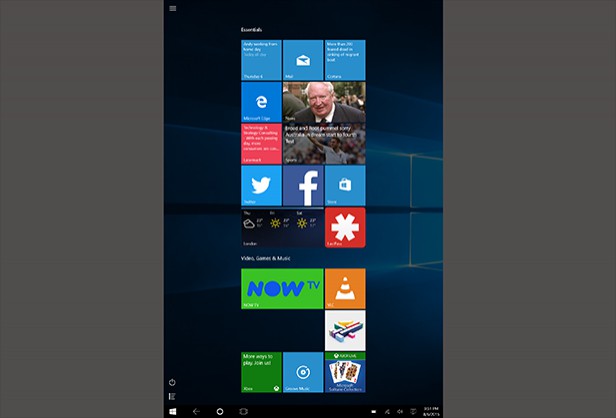The height and width of the screenshot is (418, 616).
Task: Click the Essentials group heading
Action: coord(251,29)
